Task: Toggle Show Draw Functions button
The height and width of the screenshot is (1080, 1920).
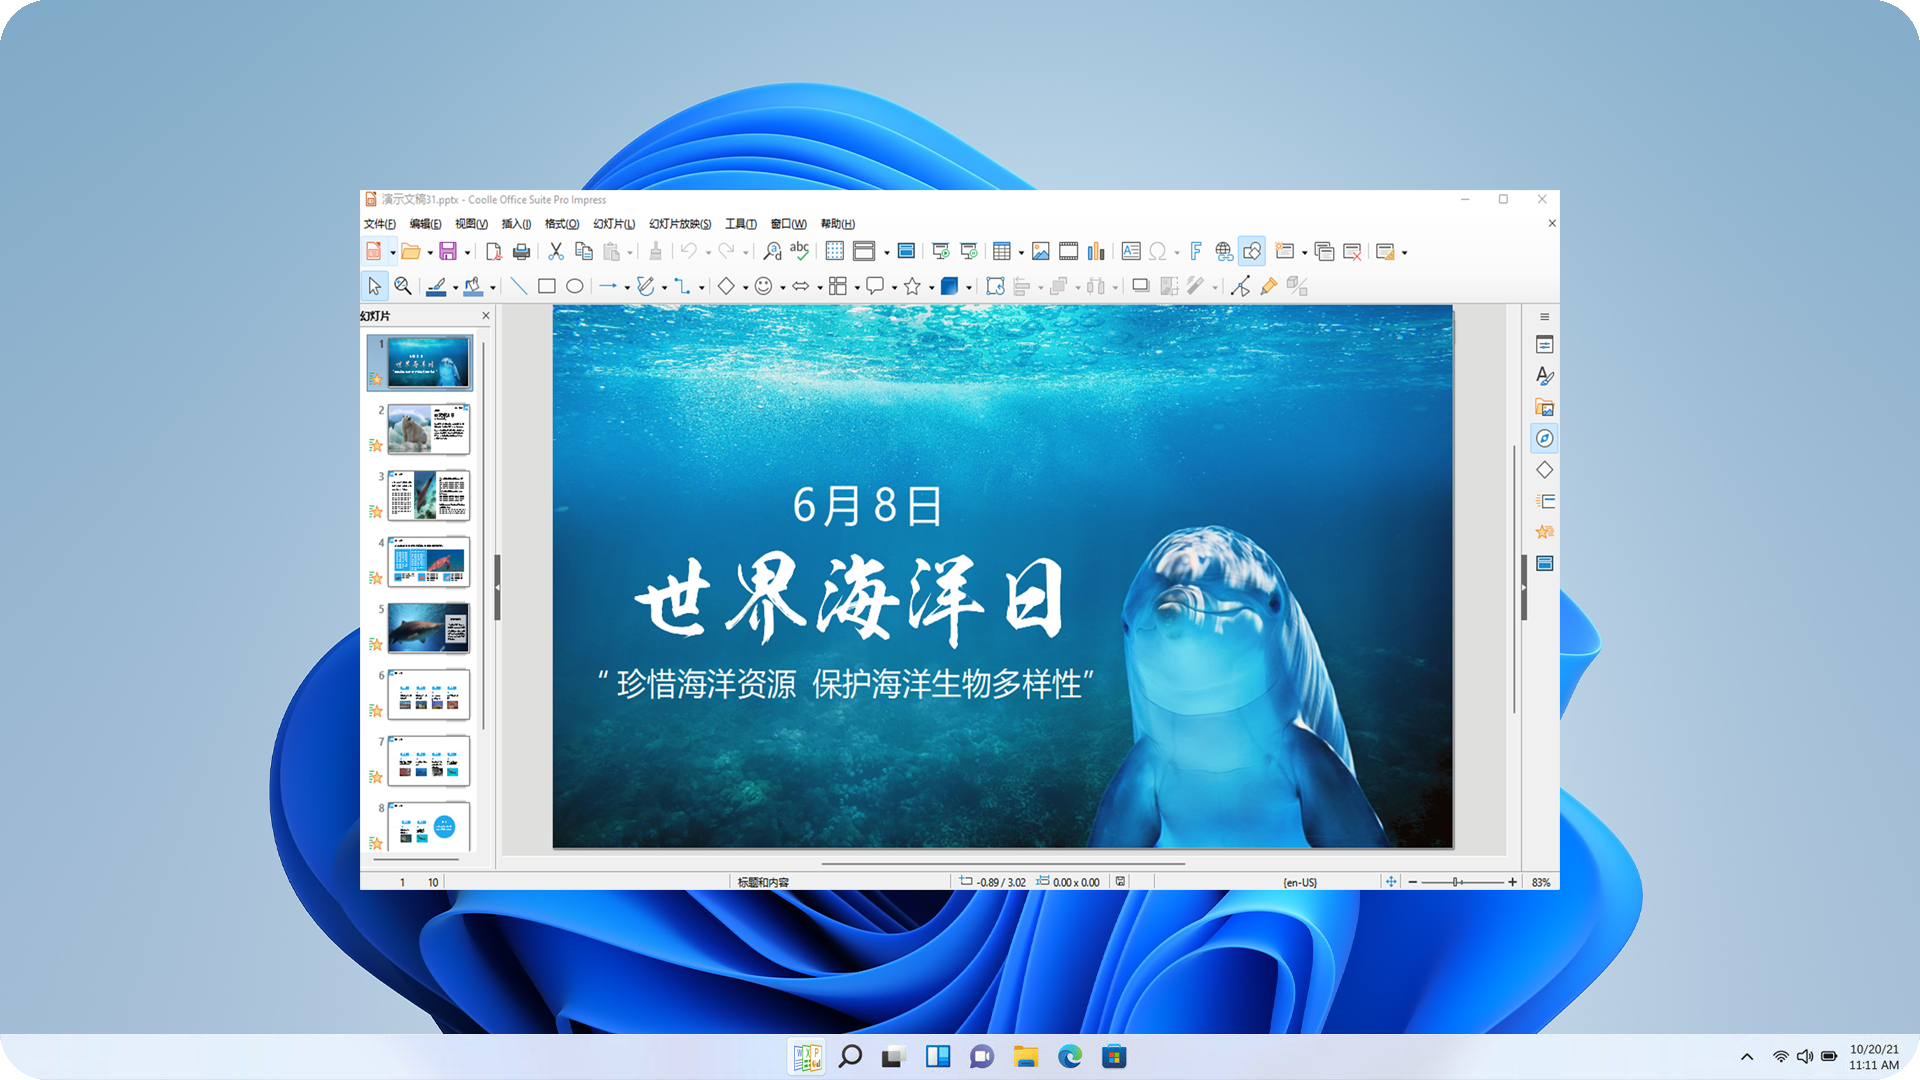Action: point(1252,251)
